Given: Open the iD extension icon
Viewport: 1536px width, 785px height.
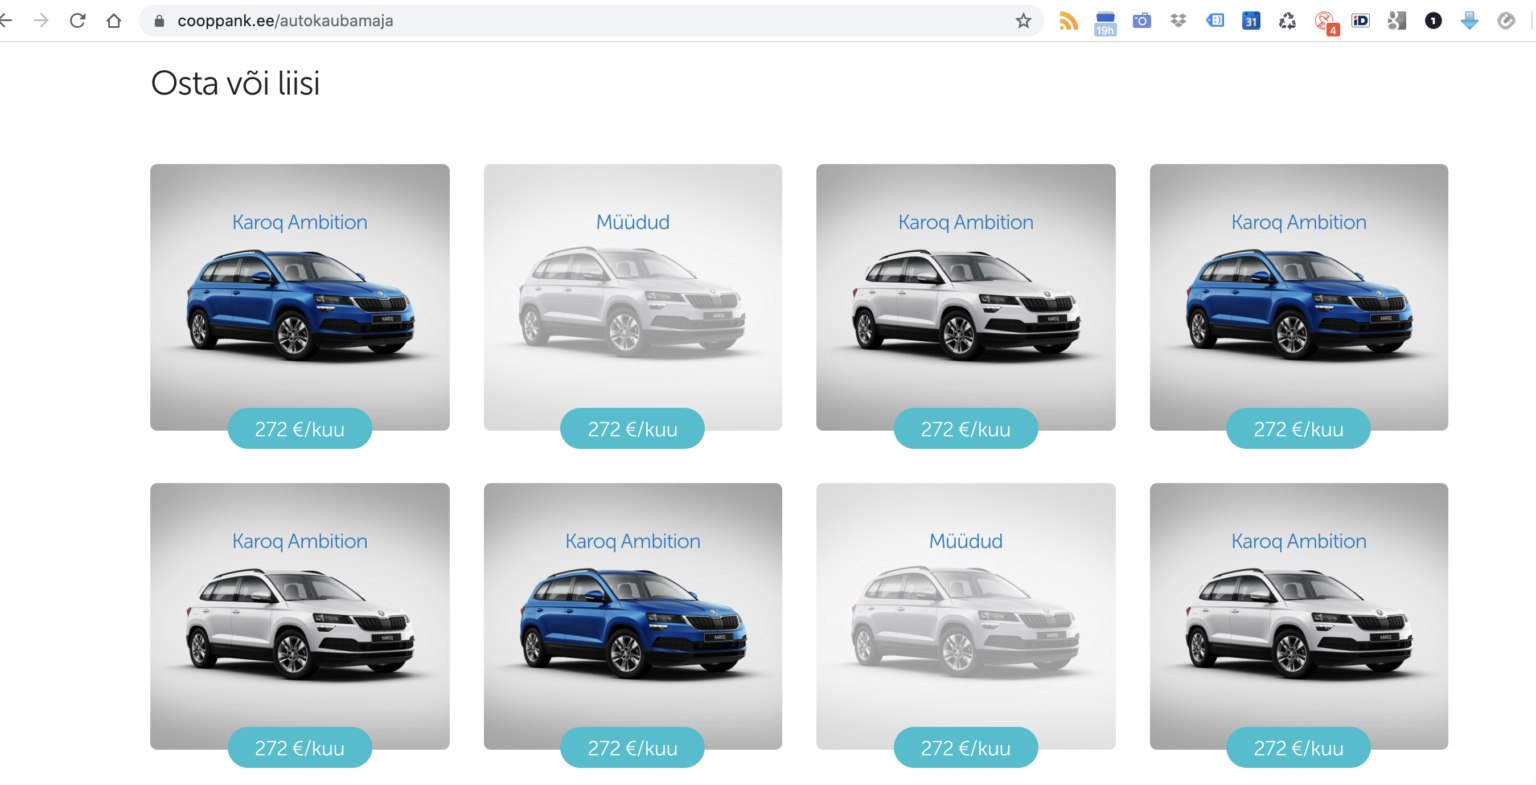Looking at the screenshot, I should 1360,21.
